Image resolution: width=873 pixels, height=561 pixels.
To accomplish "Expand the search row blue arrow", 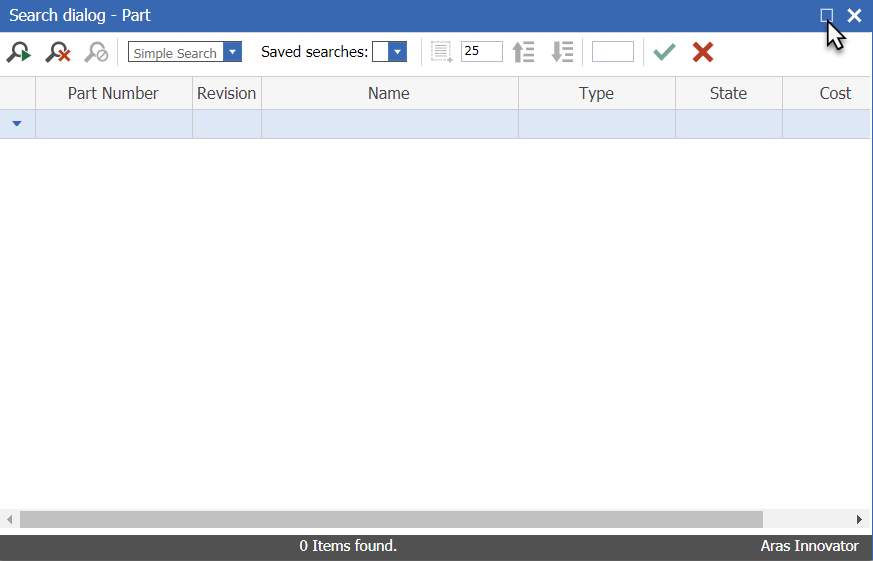I will pos(17,124).
